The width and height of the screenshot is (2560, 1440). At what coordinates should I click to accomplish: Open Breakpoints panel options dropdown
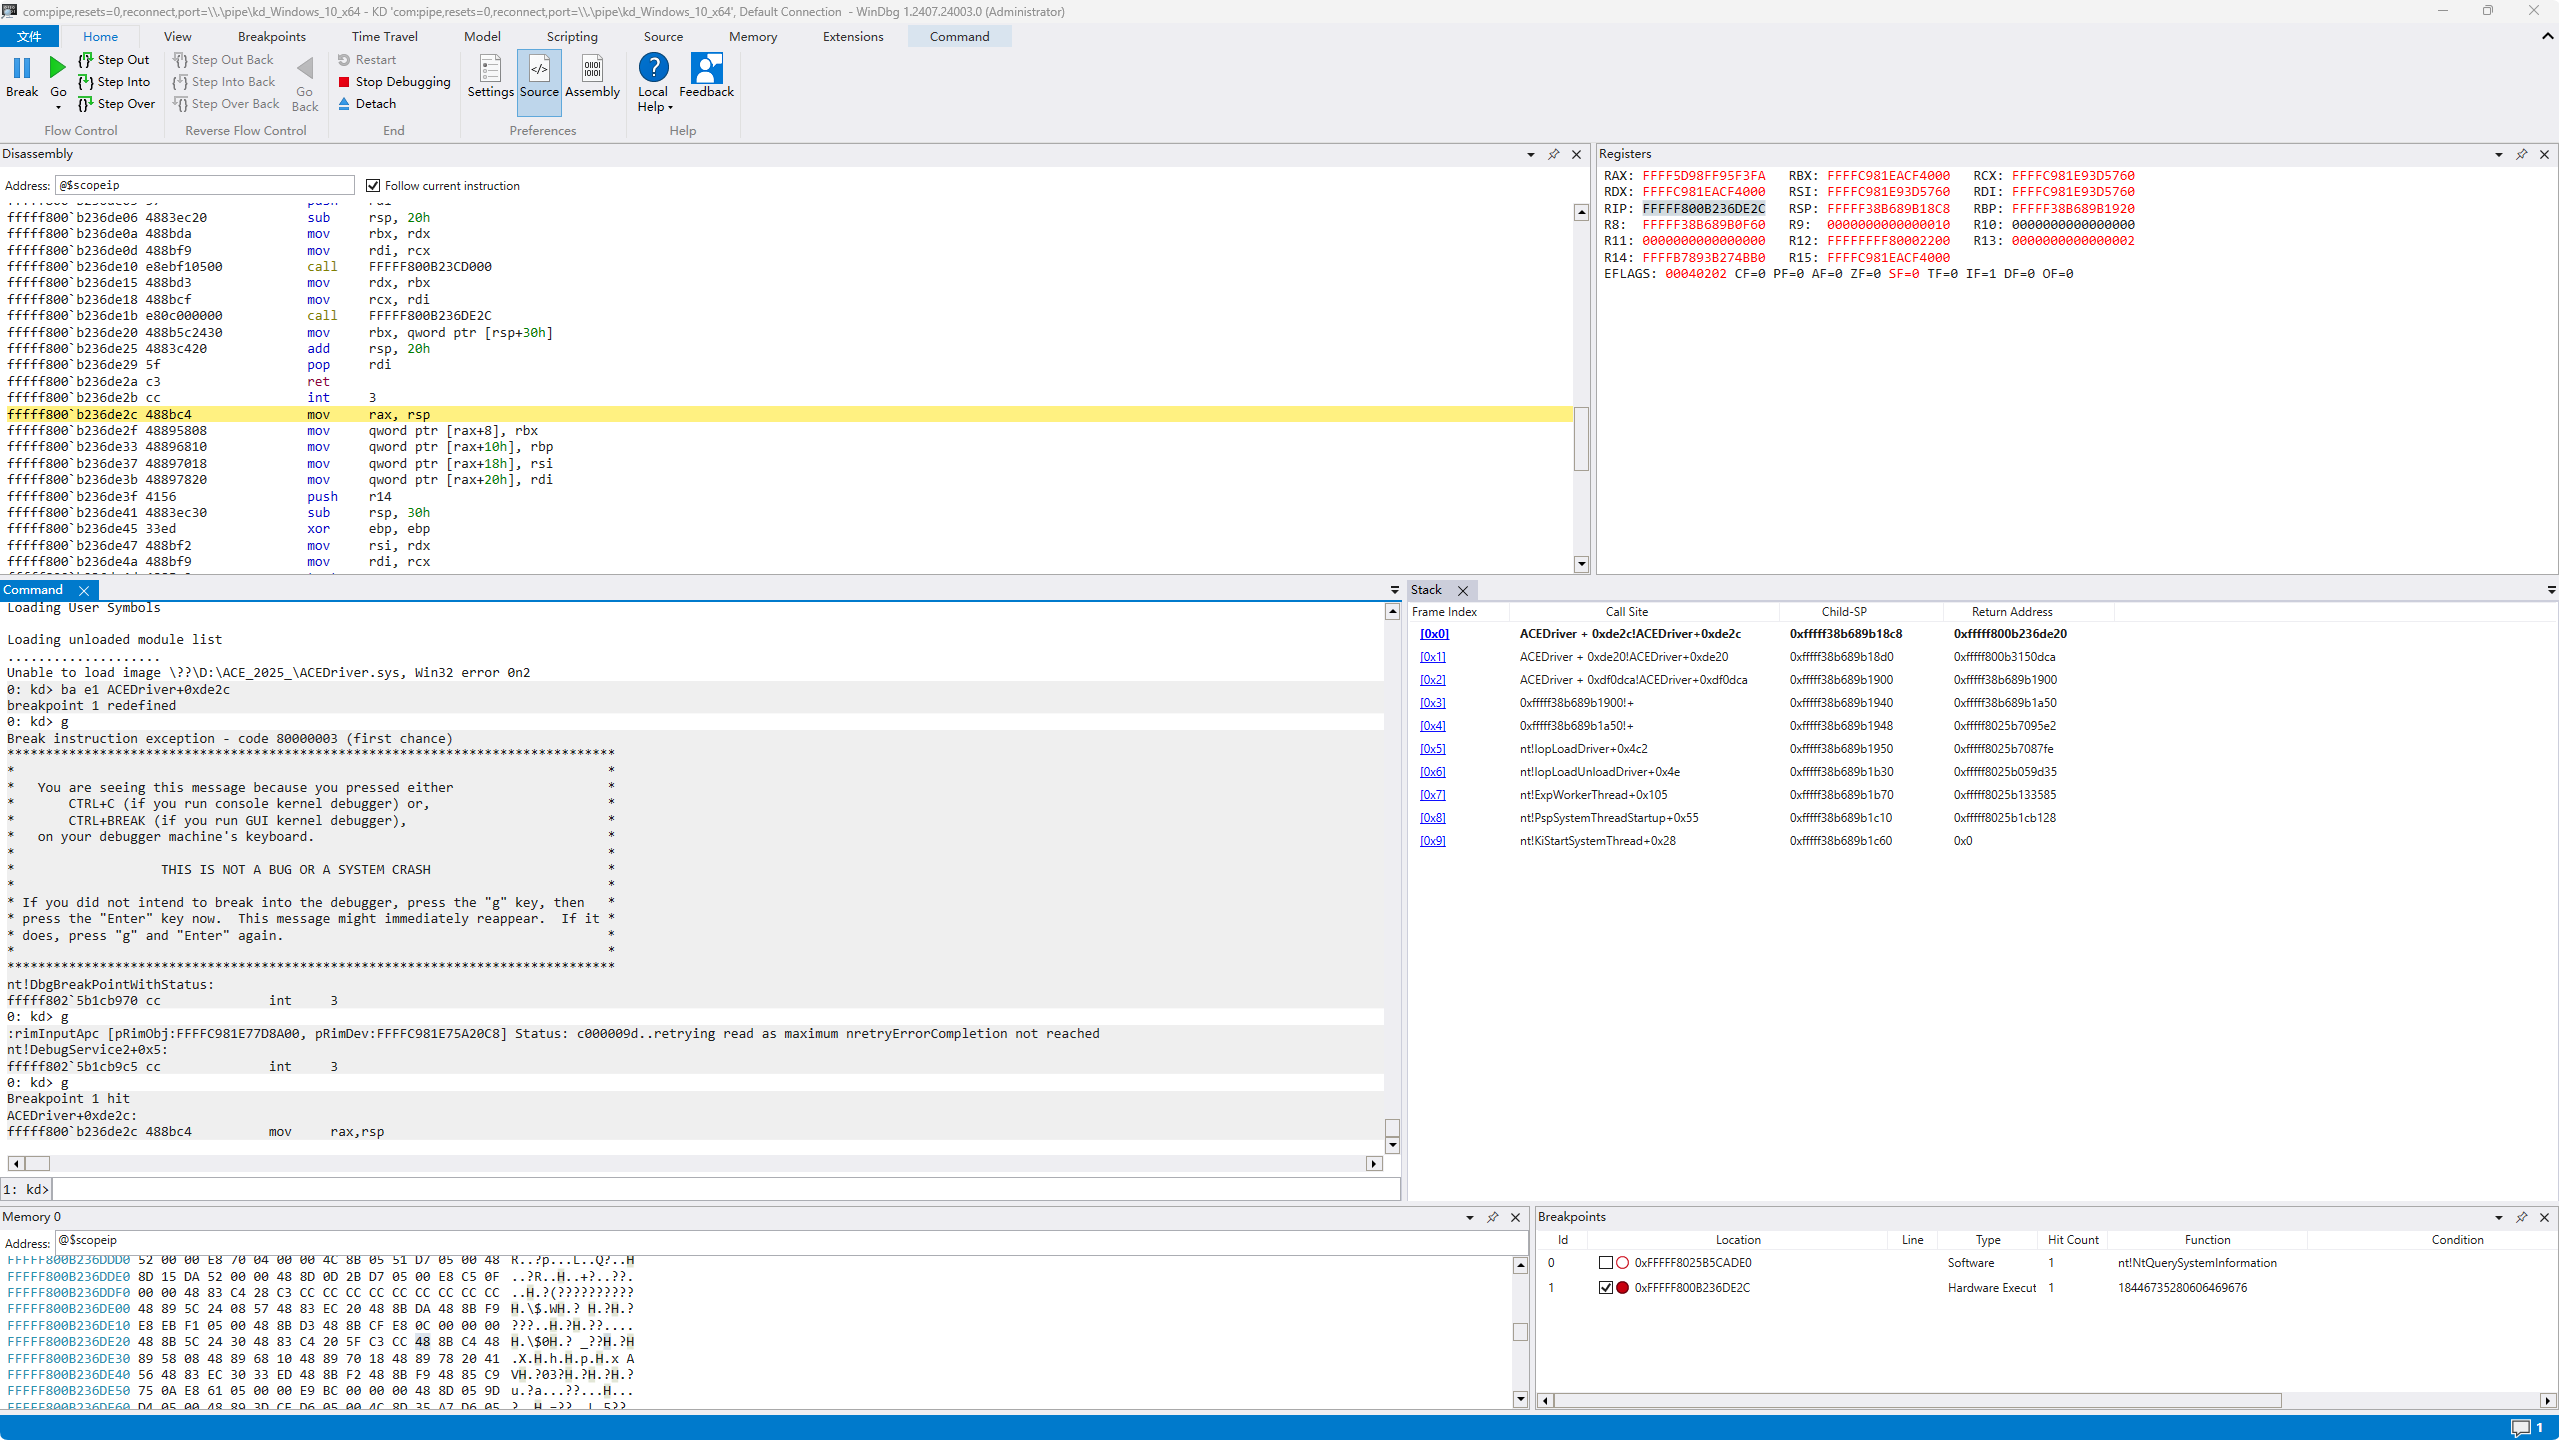2498,1218
